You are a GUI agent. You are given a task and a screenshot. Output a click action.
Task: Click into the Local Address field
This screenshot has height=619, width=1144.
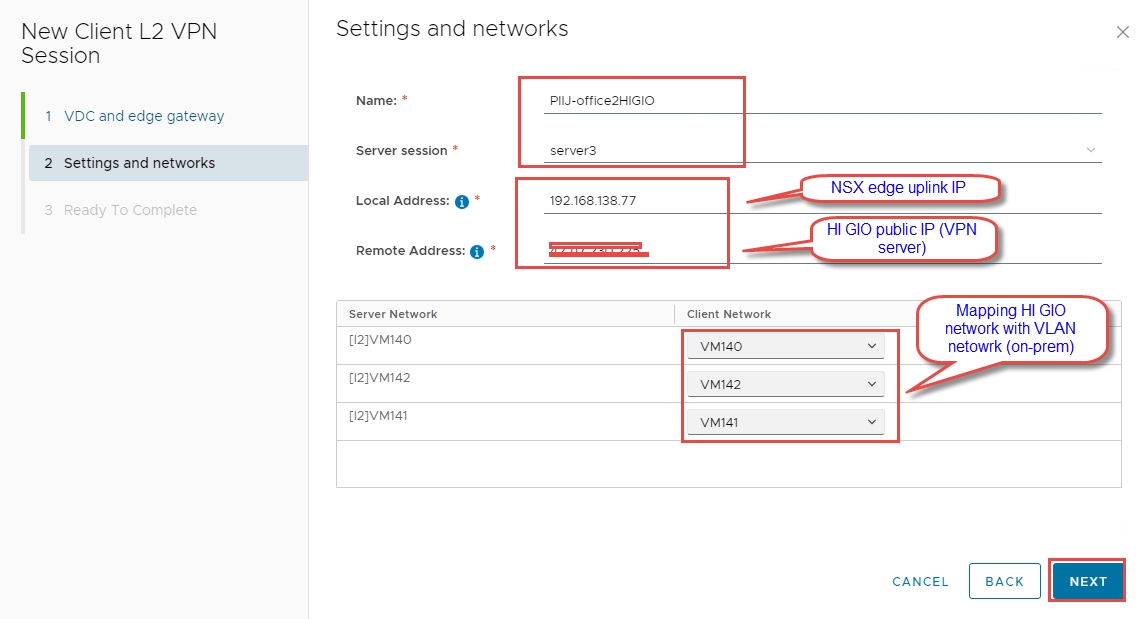point(822,201)
